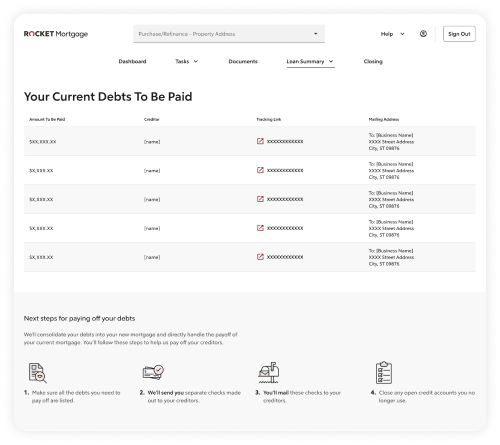
Task: Click the Amount To Be Paid column header
Action: click(47, 119)
